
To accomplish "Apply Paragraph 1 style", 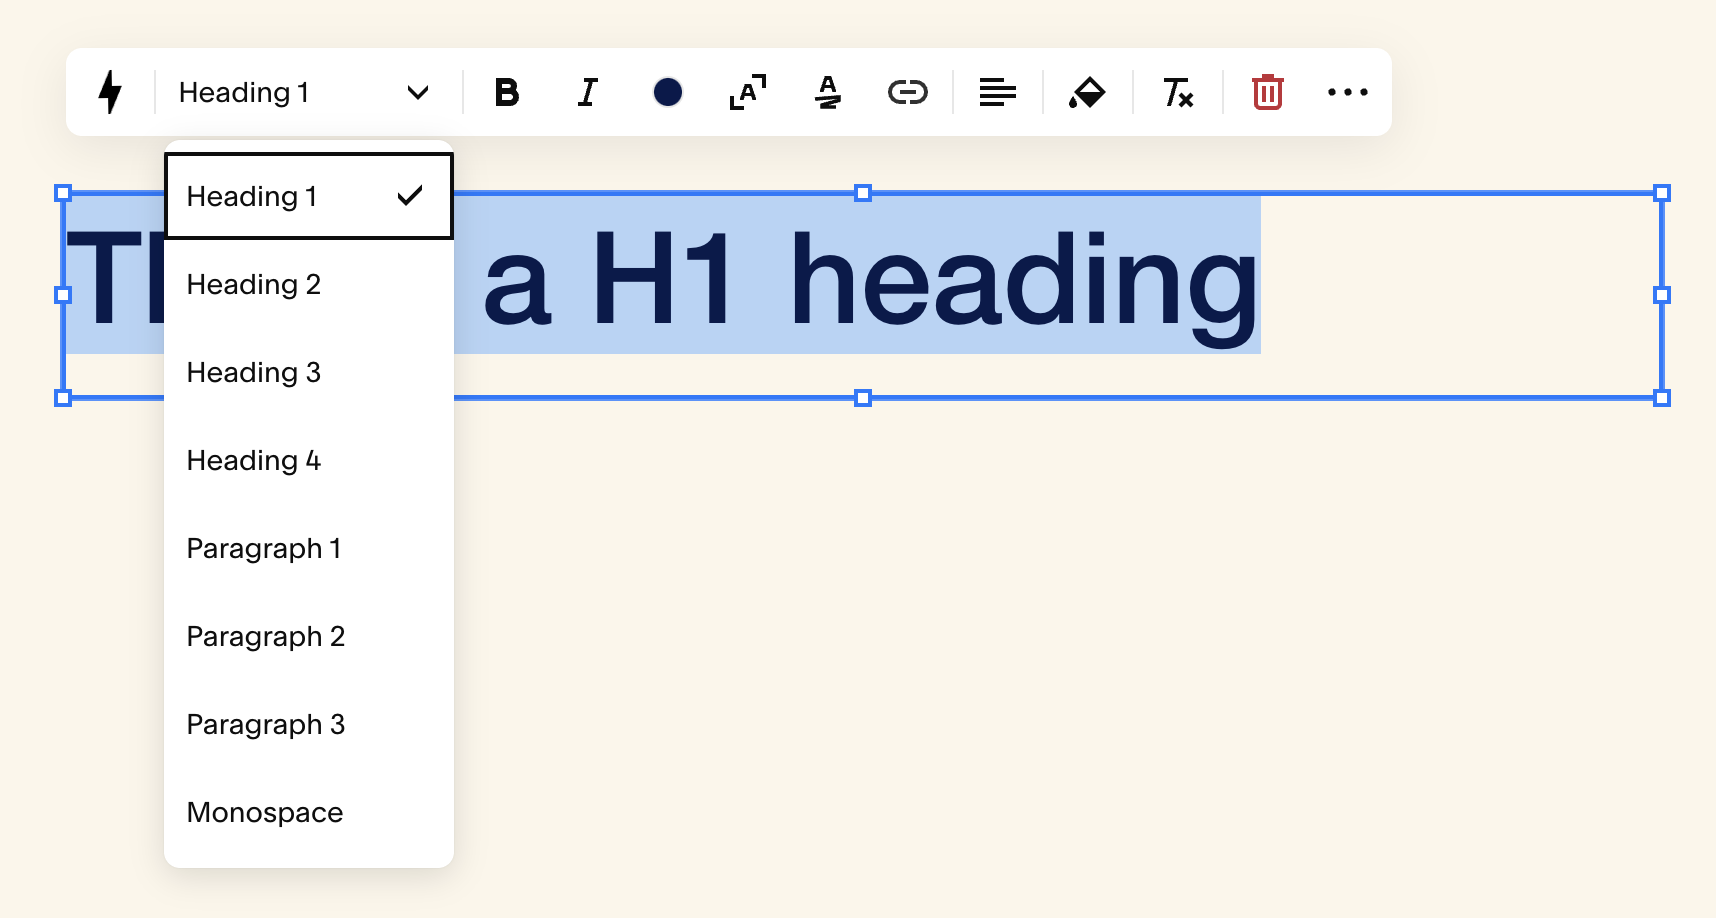I will click(309, 548).
